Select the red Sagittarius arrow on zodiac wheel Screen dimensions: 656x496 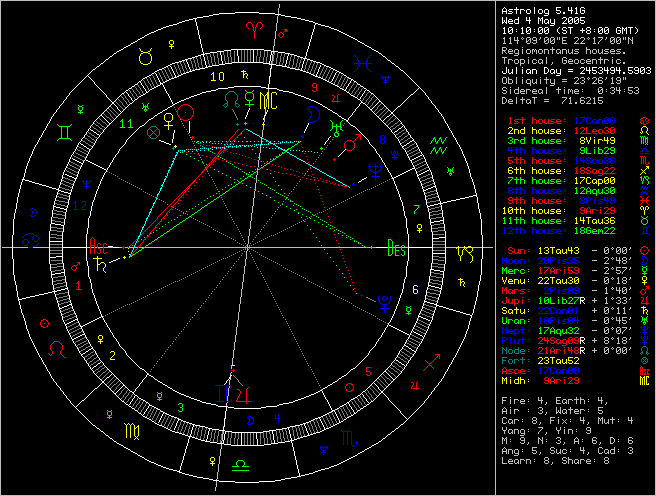[x=431, y=358]
